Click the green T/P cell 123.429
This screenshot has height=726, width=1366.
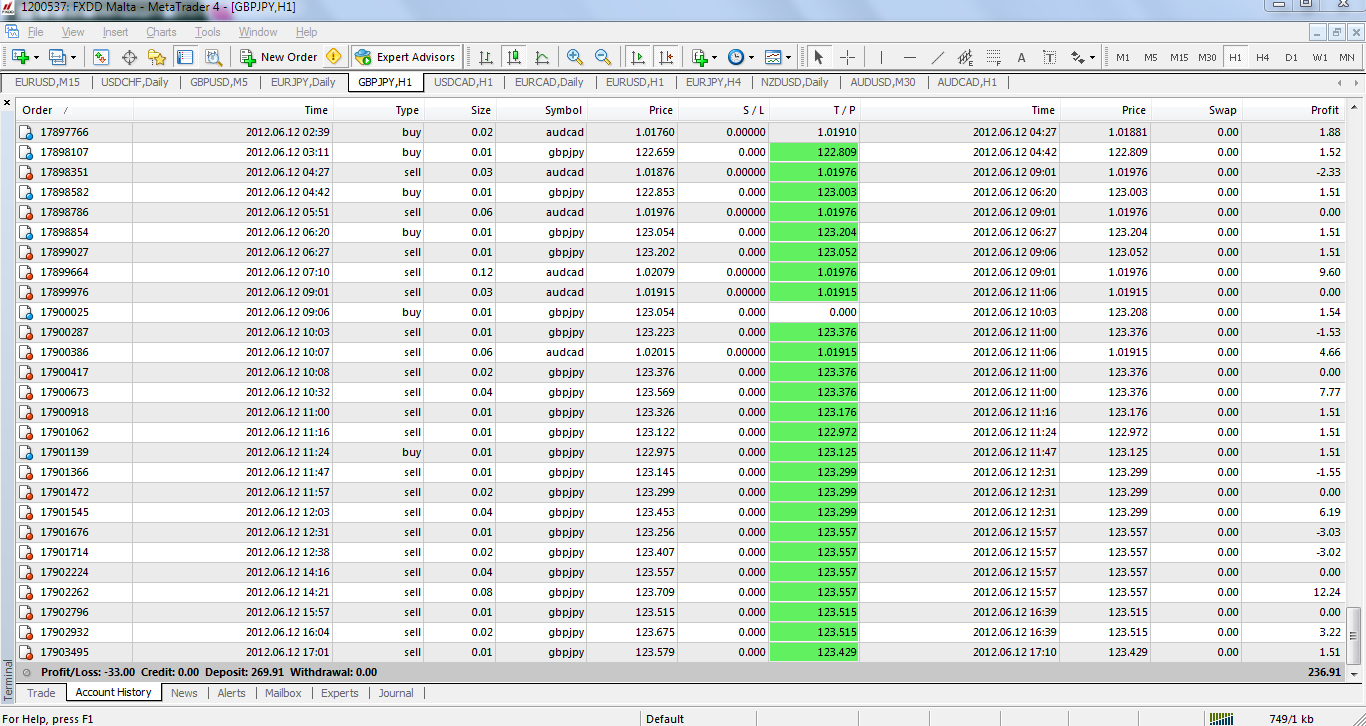point(815,652)
